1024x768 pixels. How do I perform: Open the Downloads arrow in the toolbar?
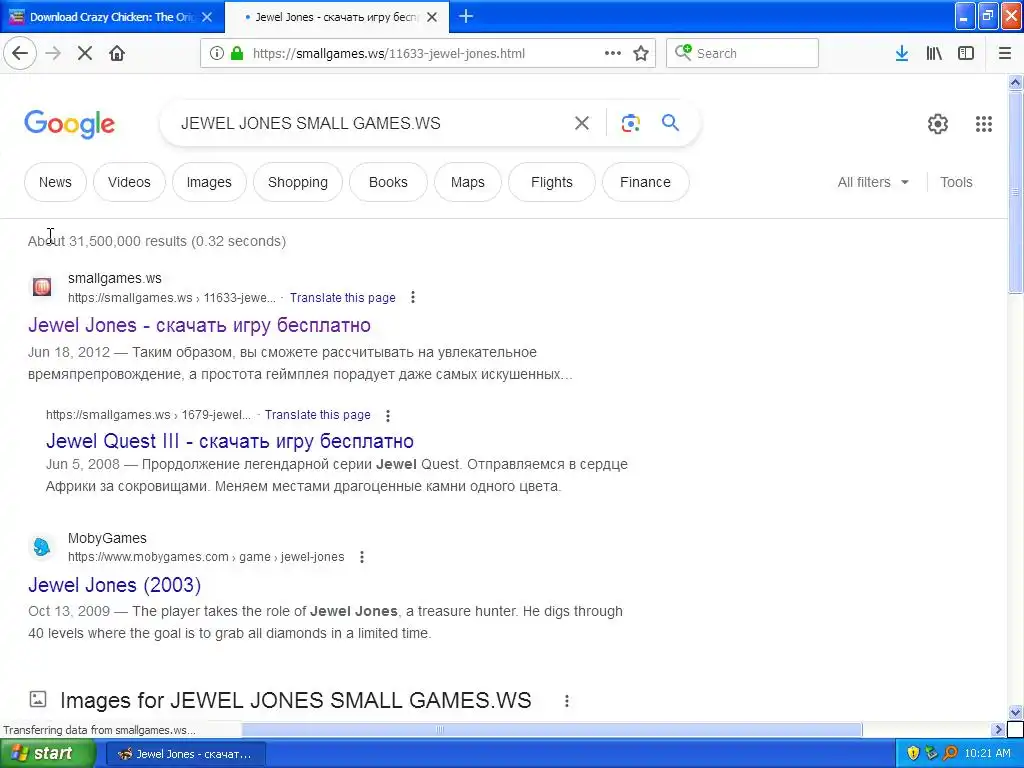point(902,54)
